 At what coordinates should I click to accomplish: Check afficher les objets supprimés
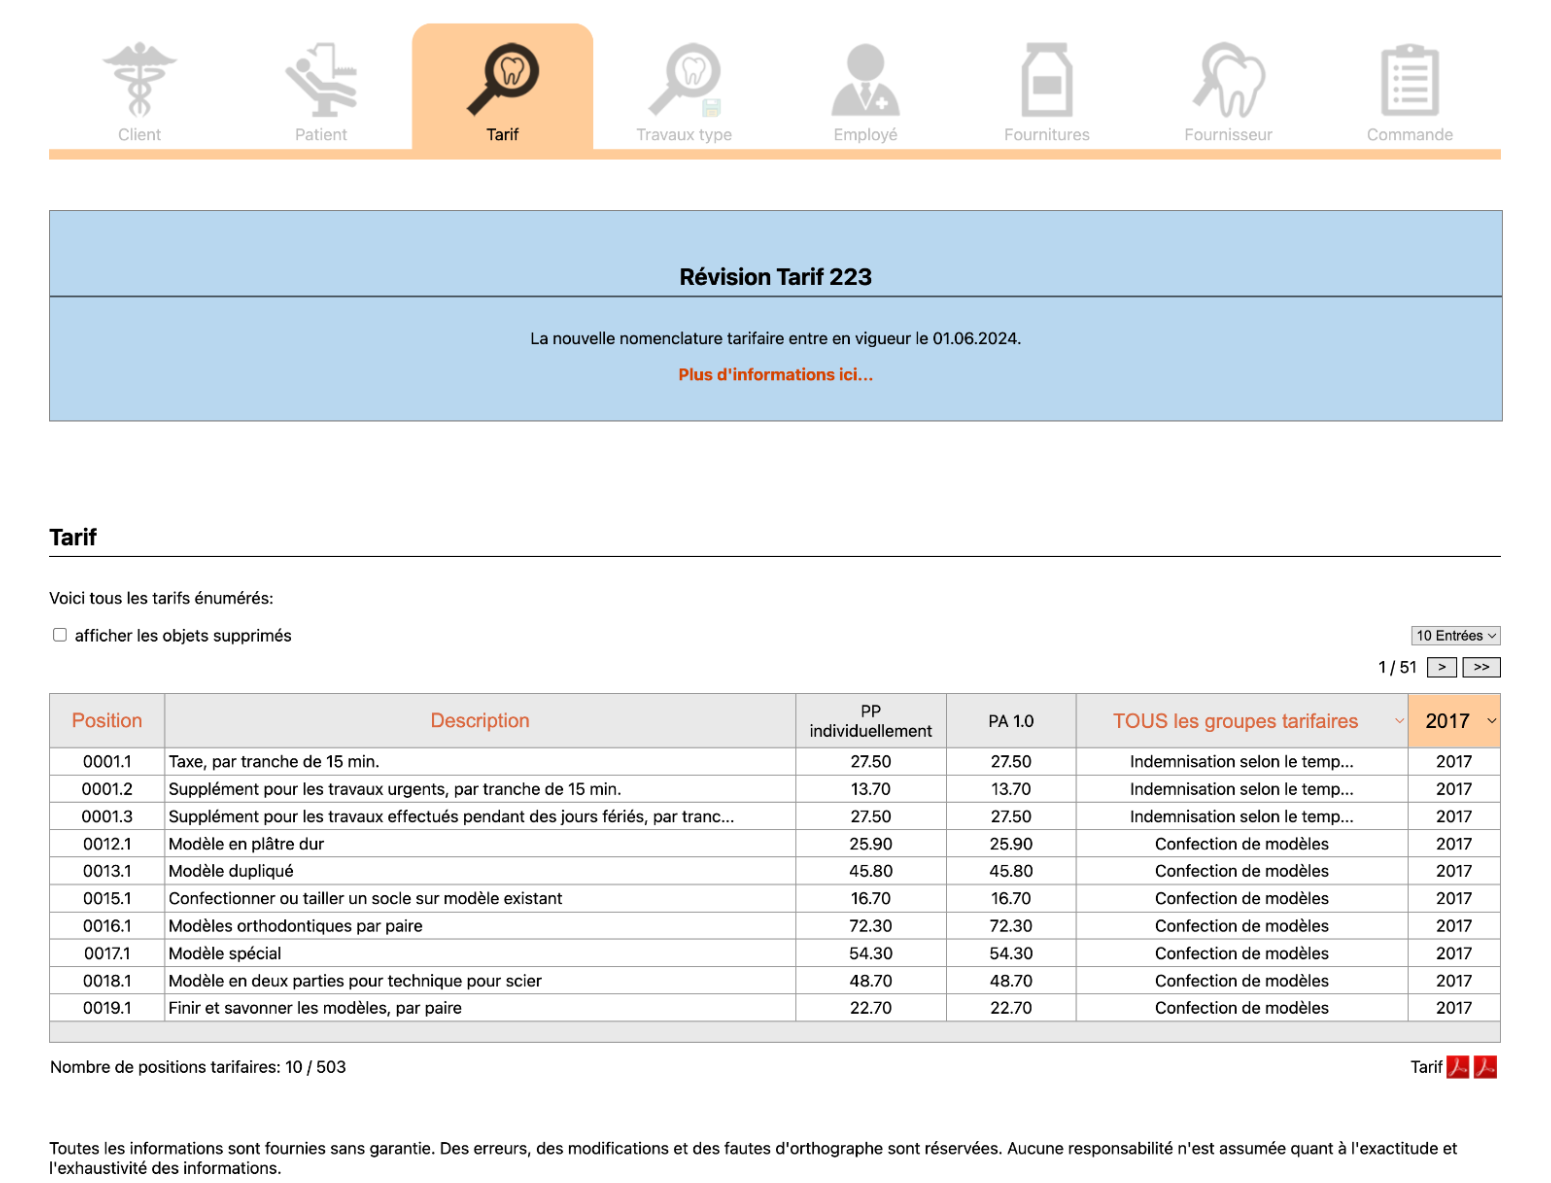[x=60, y=635]
